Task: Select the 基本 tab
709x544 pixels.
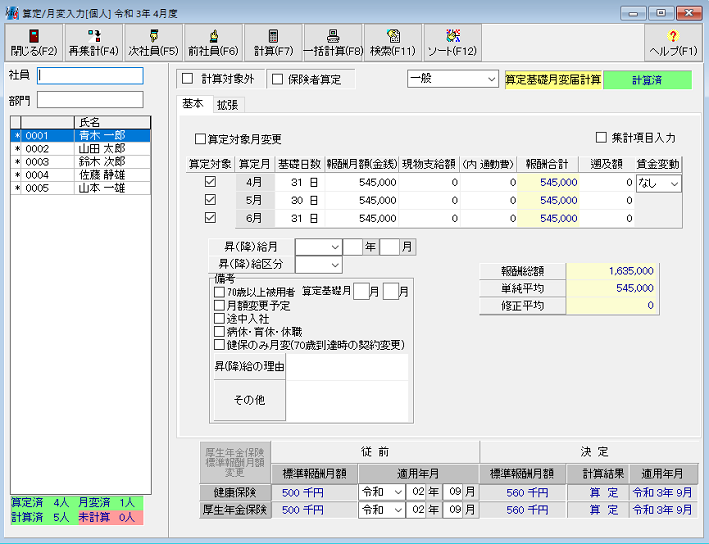Action: 193,104
